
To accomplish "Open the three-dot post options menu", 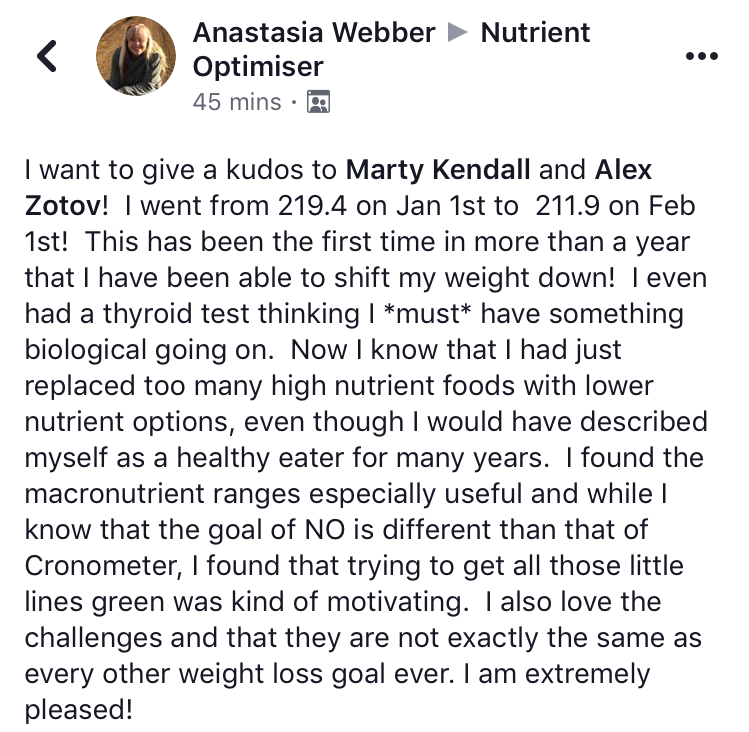I will coord(701,56).
